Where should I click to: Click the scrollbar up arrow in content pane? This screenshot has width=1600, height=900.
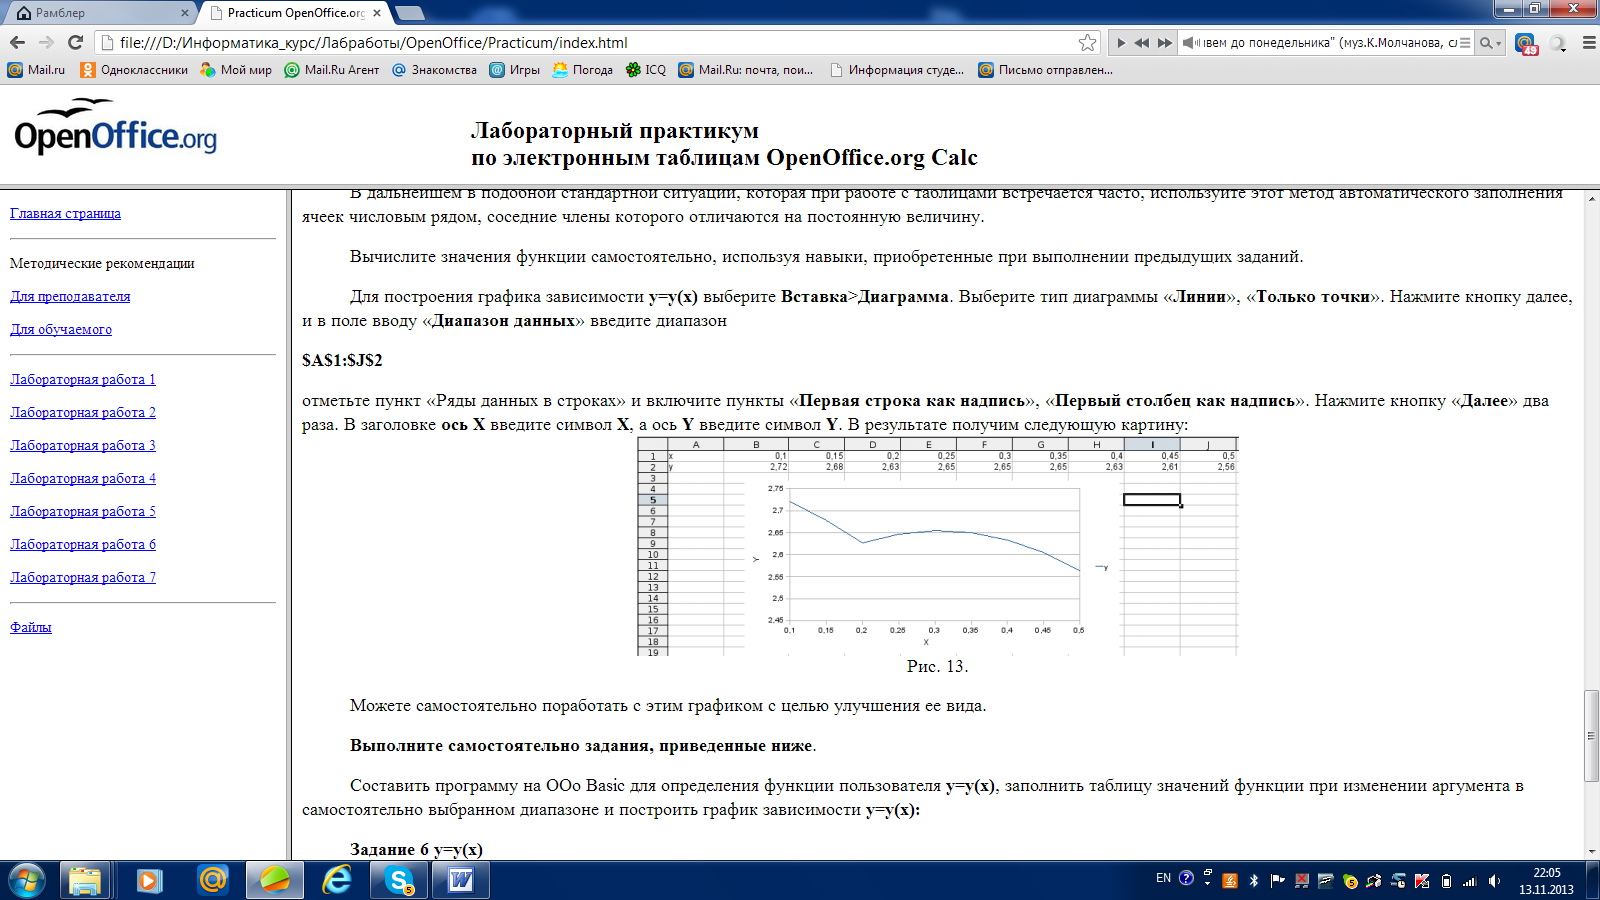pyautogui.click(x=1591, y=198)
